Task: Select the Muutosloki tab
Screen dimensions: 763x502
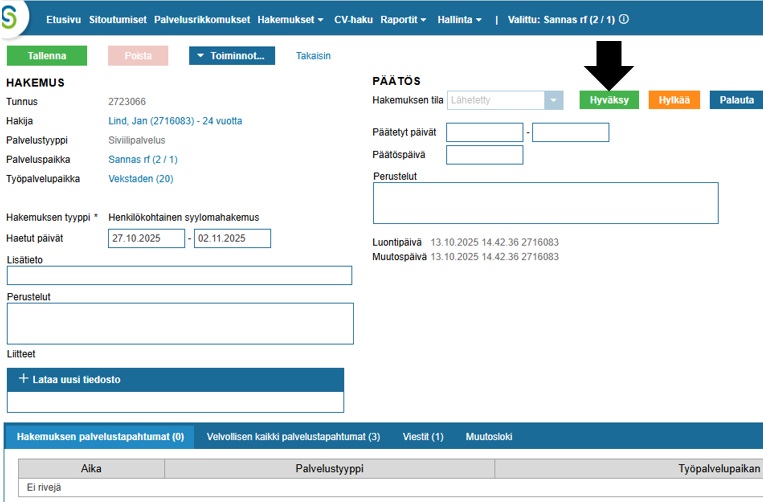Action: pyautogui.click(x=489, y=437)
